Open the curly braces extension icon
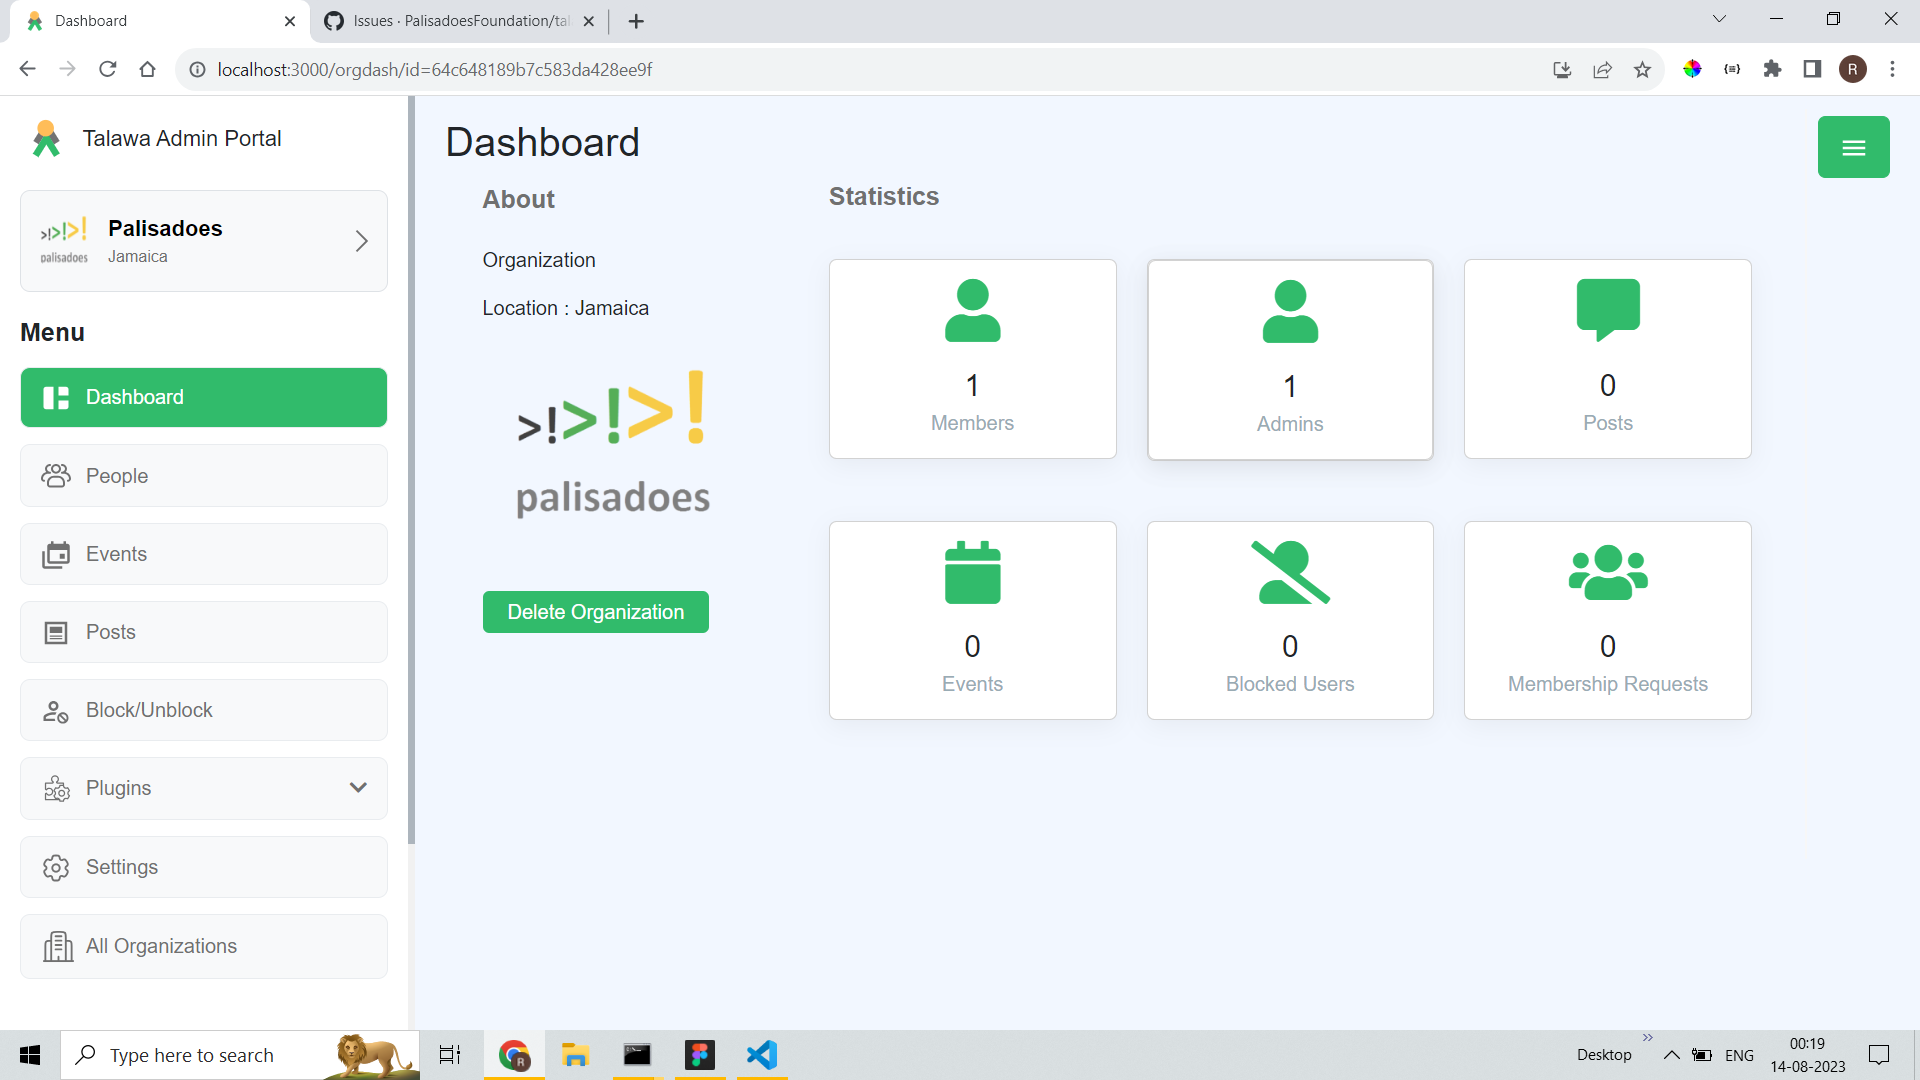1920x1080 pixels. coord(1732,69)
